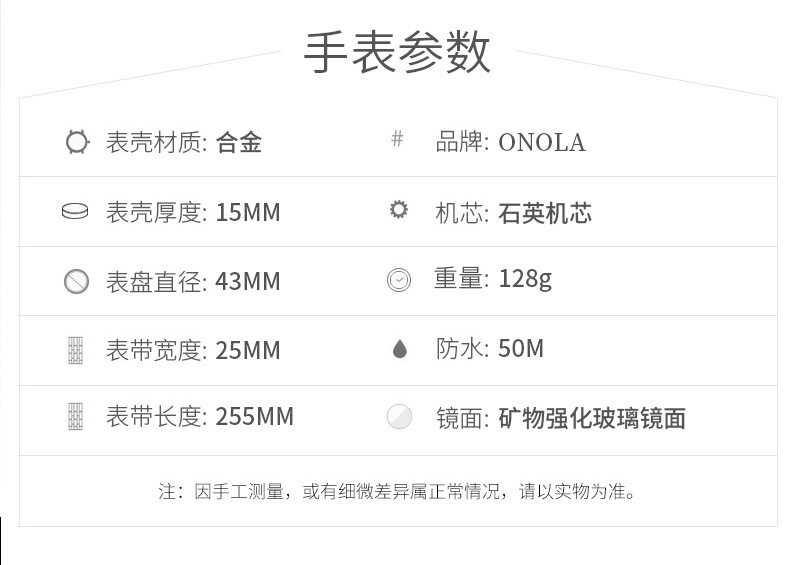Click the 128g weight value
Screen dimensions: 790x565
[525, 279]
